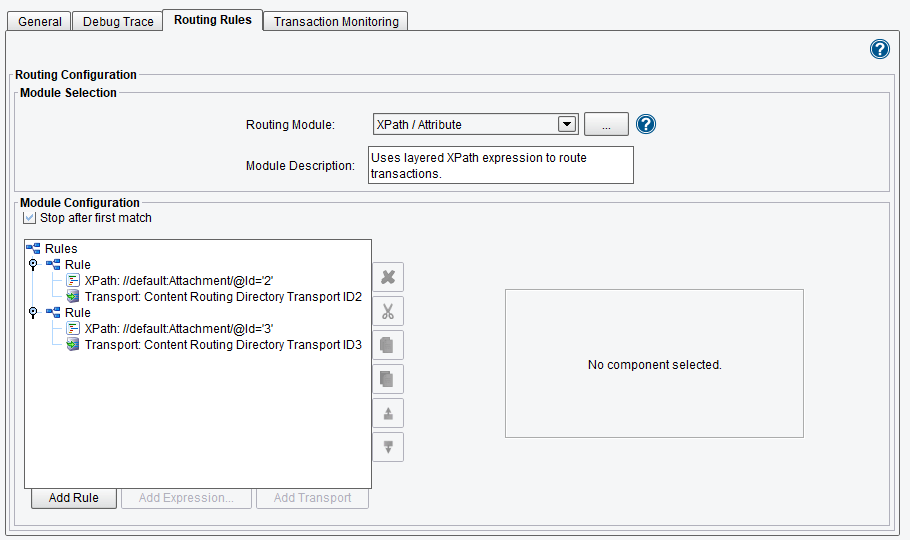This screenshot has width=910, height=540.
Task: Click the copy icon beside rules tree
Action: 388,345
